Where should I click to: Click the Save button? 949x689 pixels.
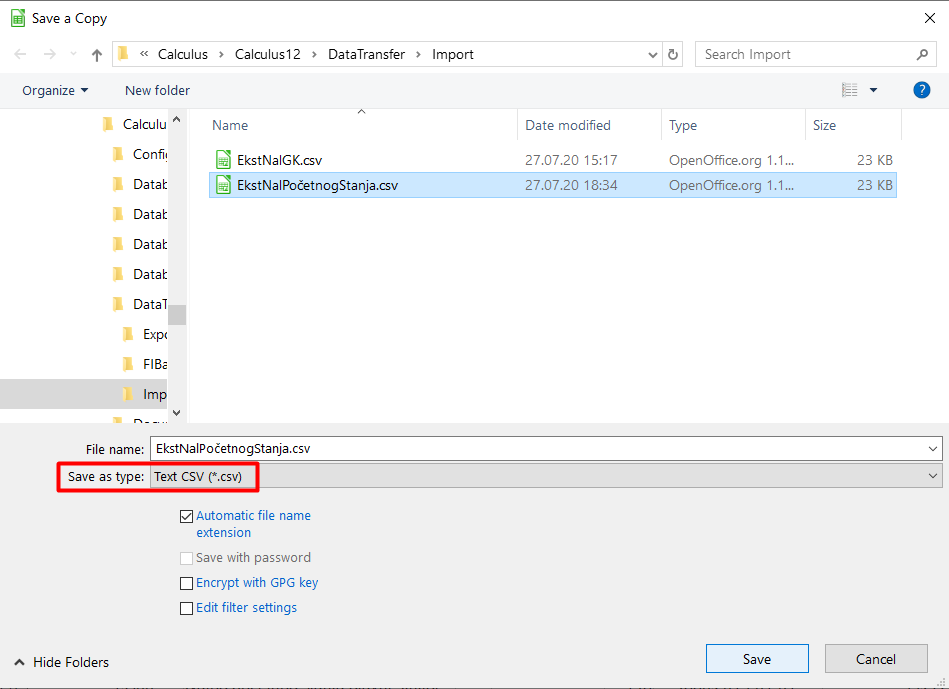757,659
